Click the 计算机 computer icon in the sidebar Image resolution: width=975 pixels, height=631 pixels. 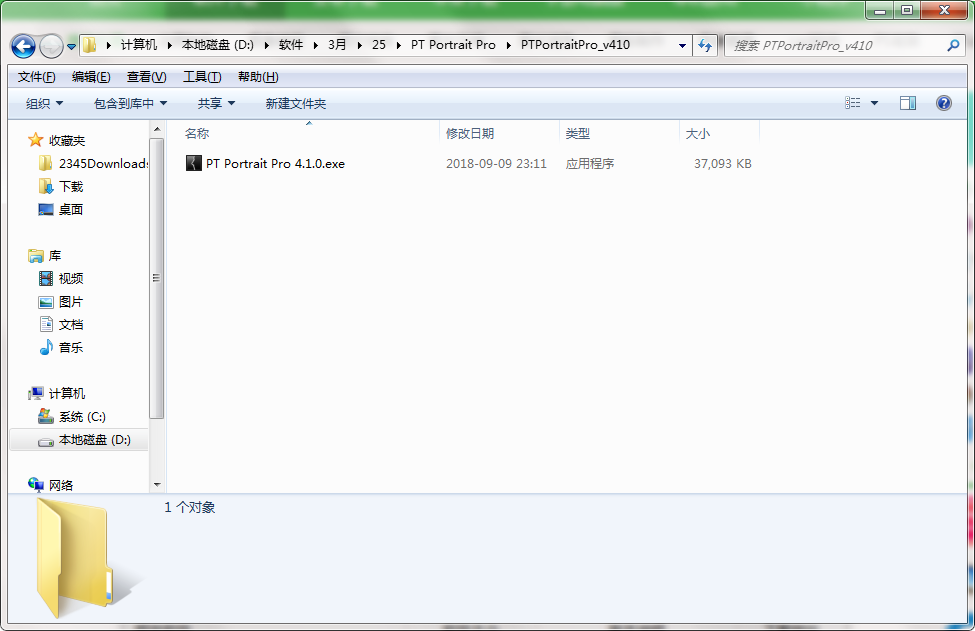pos(35,393)
